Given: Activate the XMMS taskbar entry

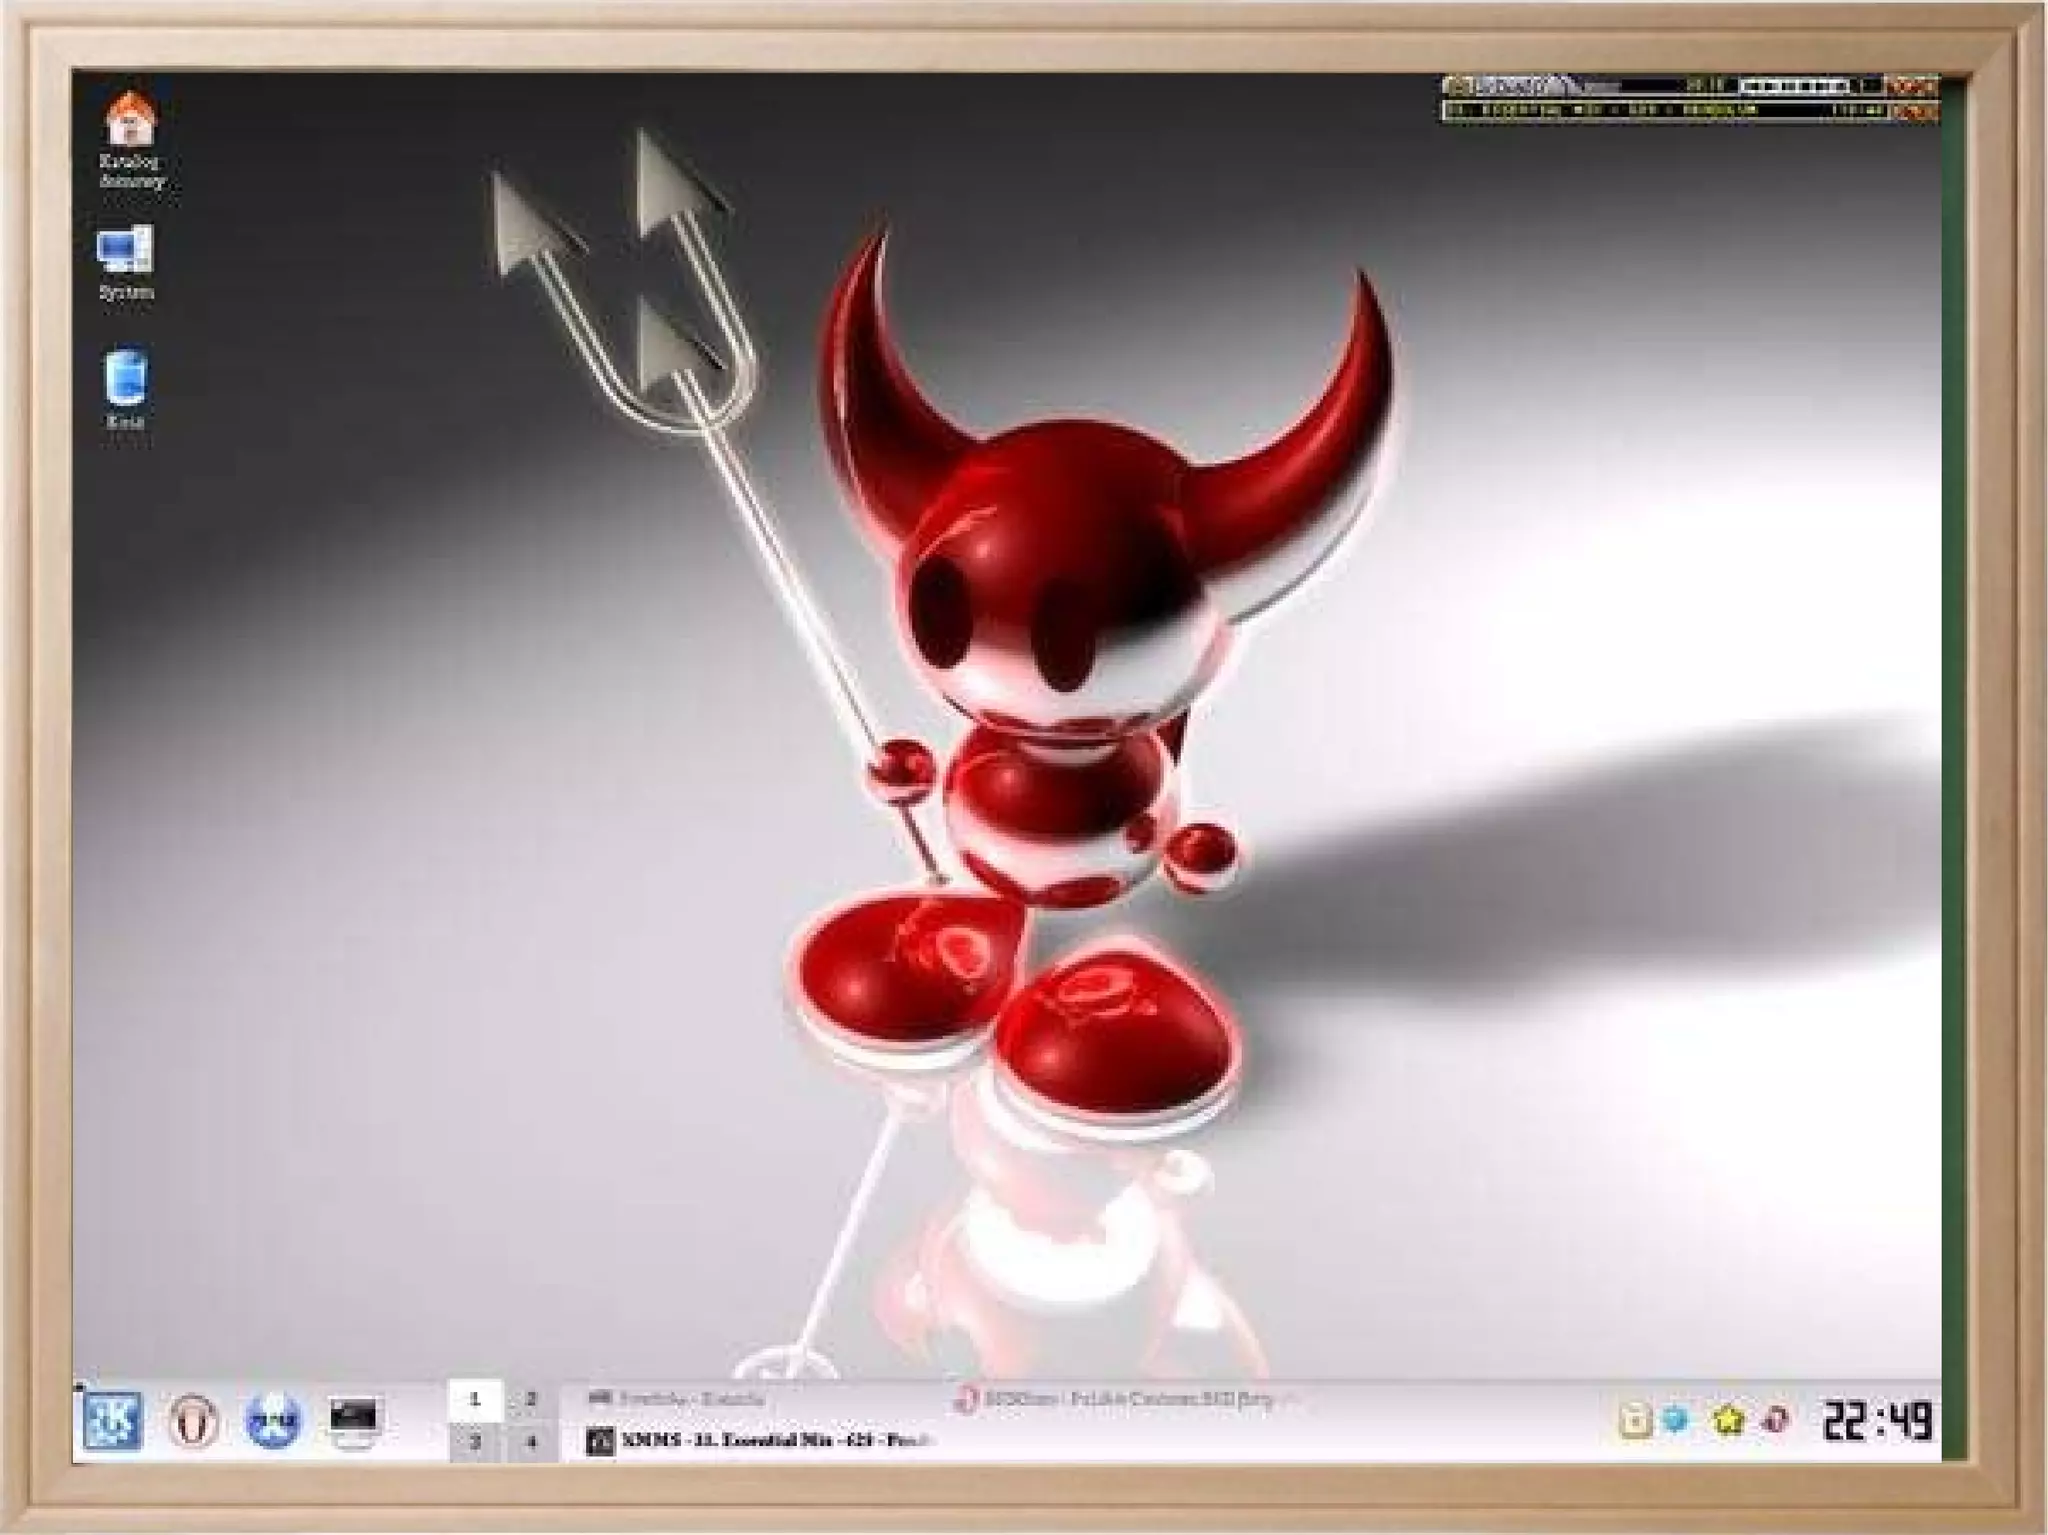Looking at the screenshot, I should (x=760, y=1441).
